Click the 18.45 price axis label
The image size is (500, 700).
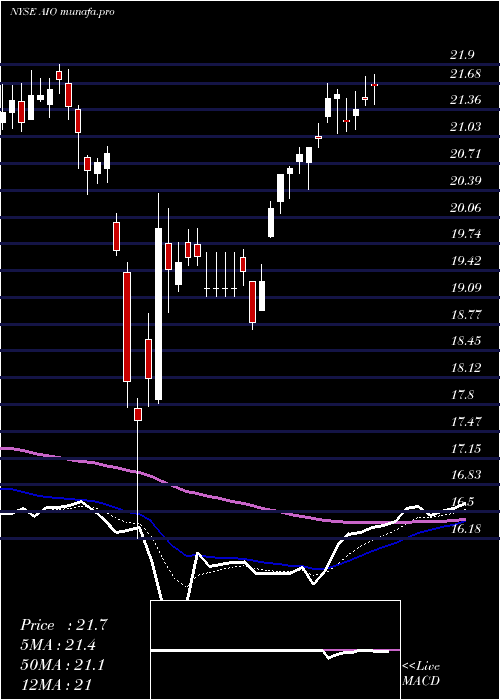pos(466,341)
